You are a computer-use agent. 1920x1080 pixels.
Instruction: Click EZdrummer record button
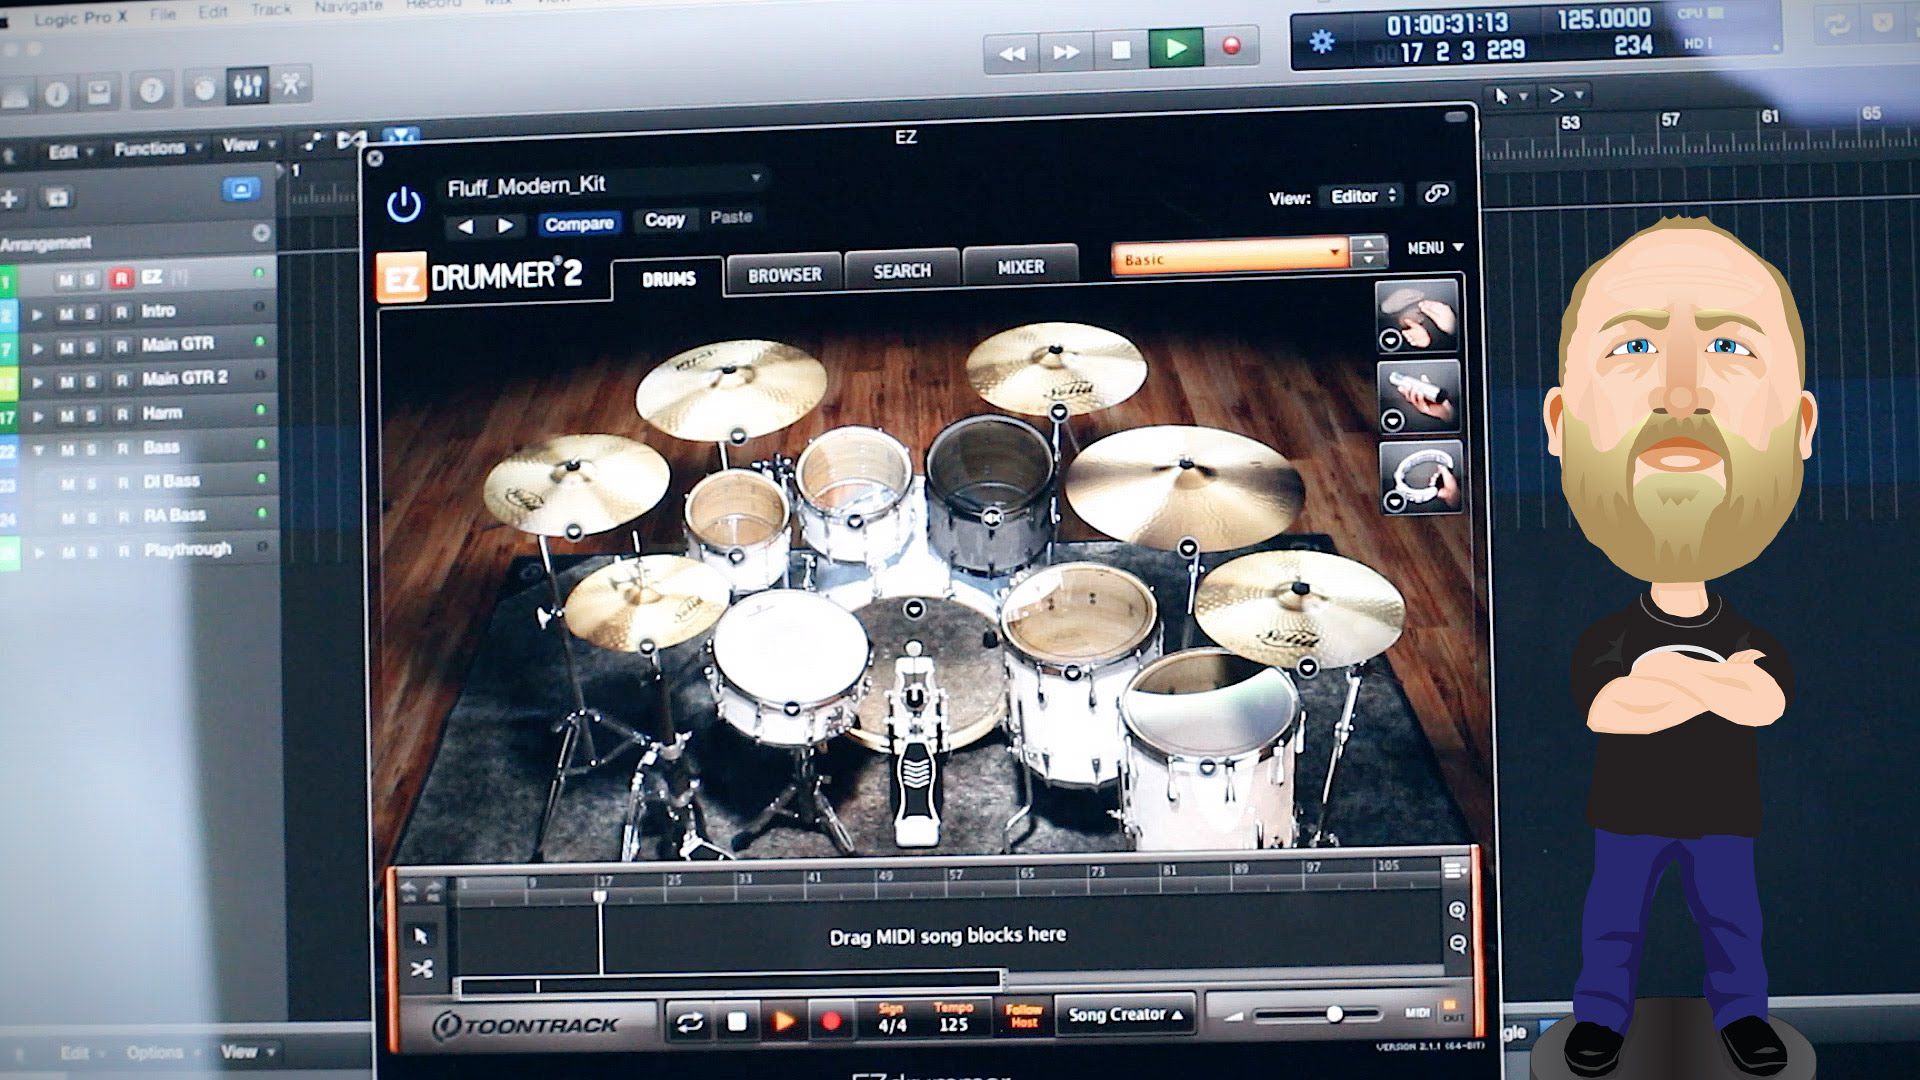(830, 1020)
